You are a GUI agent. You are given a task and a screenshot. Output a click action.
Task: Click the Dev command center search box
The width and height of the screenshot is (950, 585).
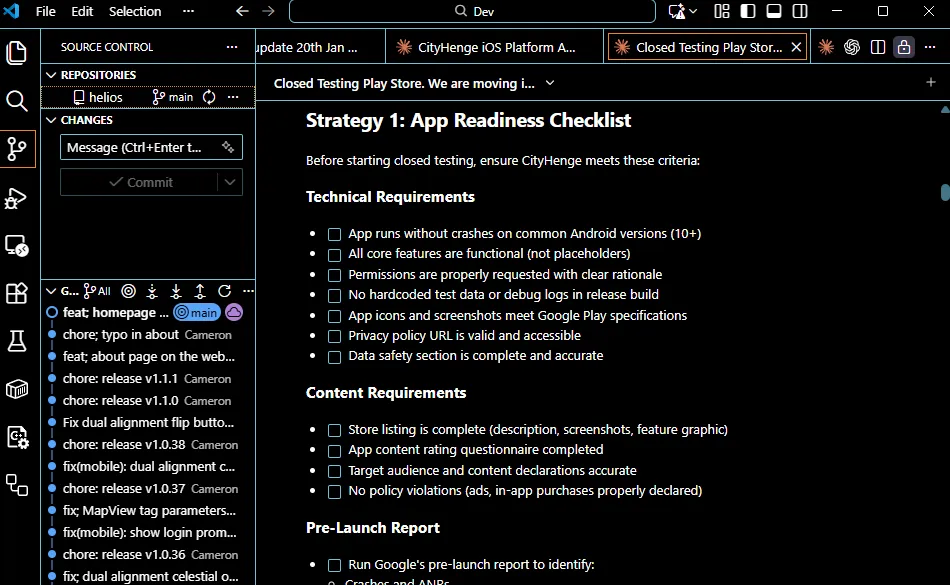(472, 11)
